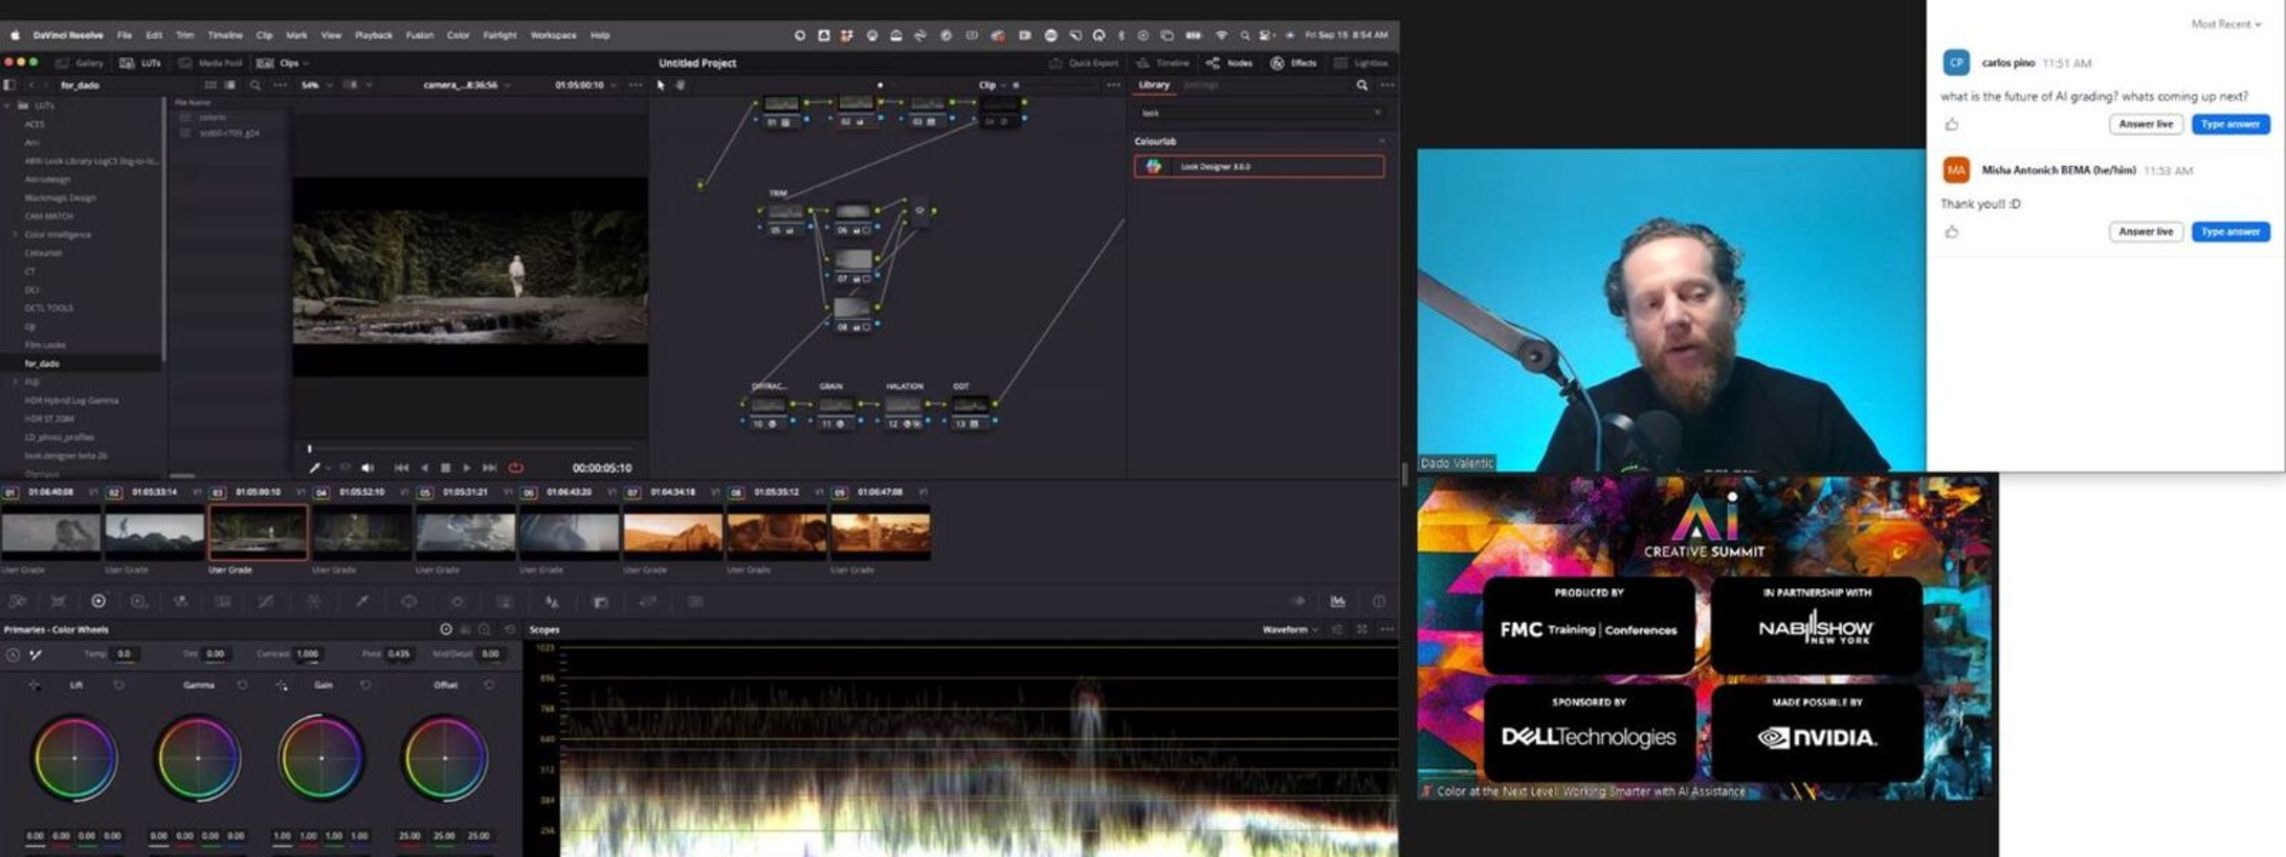Viewport: 2286px width, 857px height.
Task: Open the Waveform scope type dropdown
Action: [x=1289, y=630]
